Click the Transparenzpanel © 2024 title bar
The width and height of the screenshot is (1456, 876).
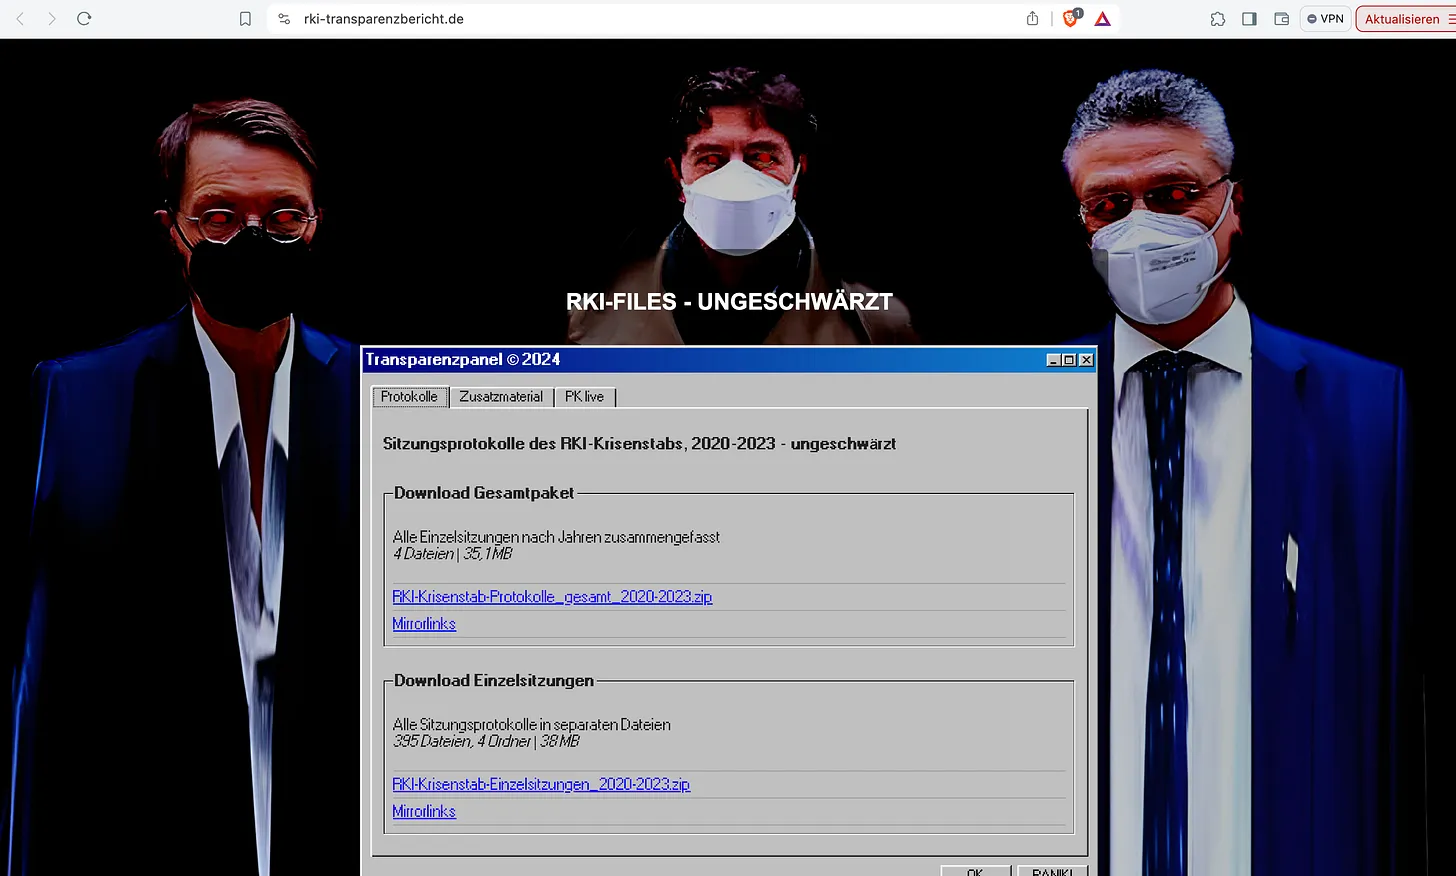(x=729, y=360)
